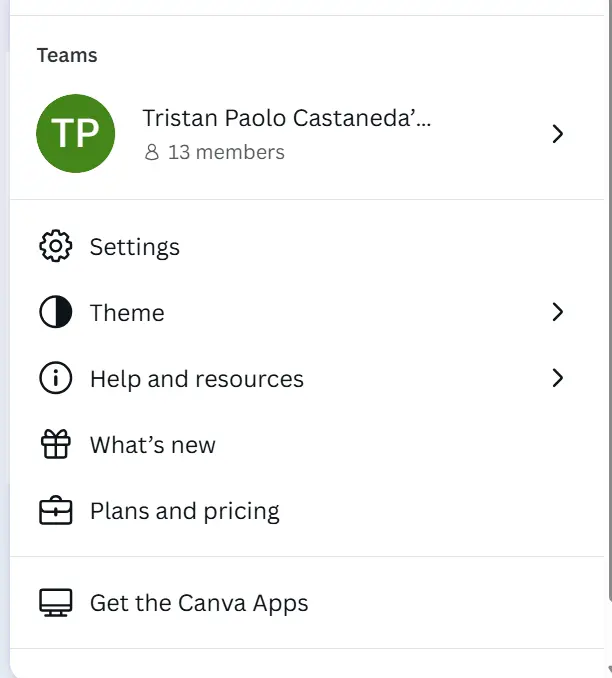Choose Get the Canva Apps

coord(307,603)
